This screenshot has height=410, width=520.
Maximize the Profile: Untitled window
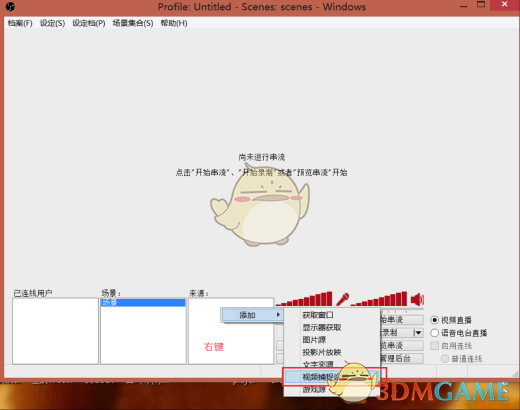coord(481,5)
